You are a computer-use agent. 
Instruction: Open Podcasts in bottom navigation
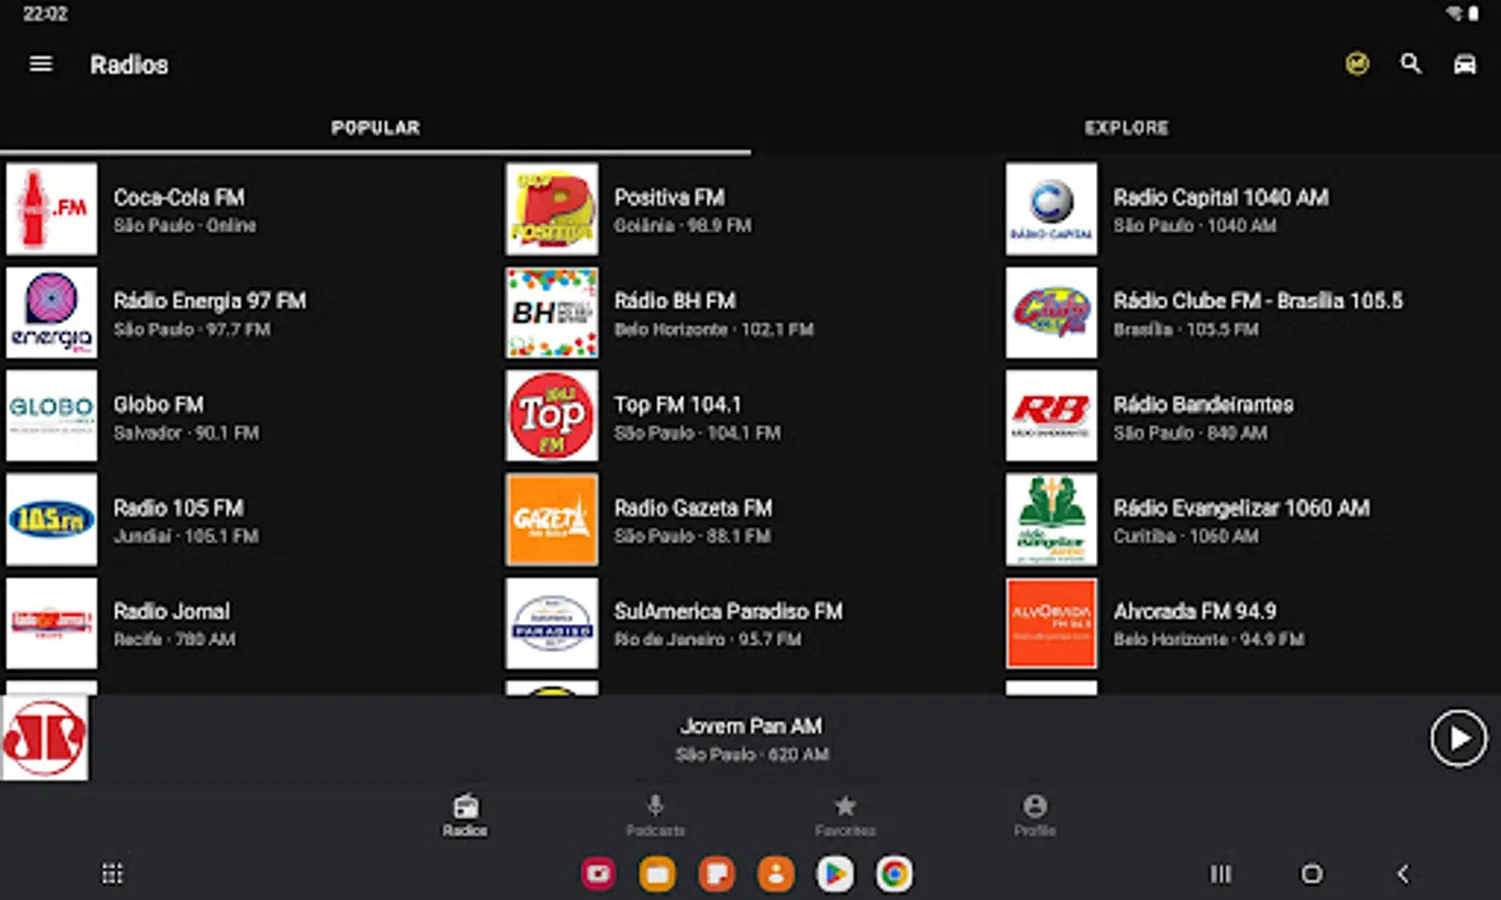coord(655,815)
